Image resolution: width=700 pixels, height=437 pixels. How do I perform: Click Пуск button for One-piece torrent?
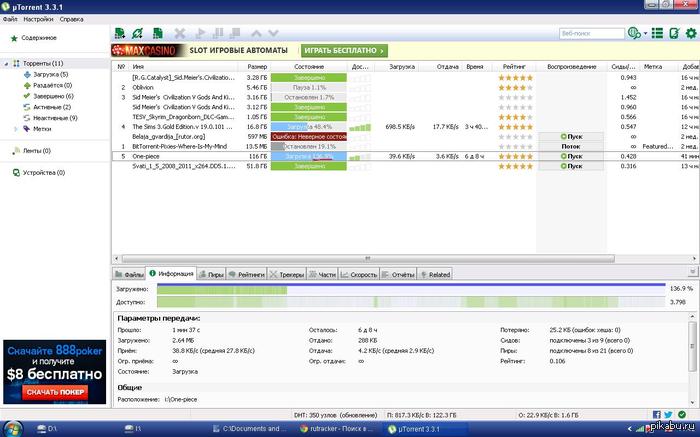click(x=571, y=157)
